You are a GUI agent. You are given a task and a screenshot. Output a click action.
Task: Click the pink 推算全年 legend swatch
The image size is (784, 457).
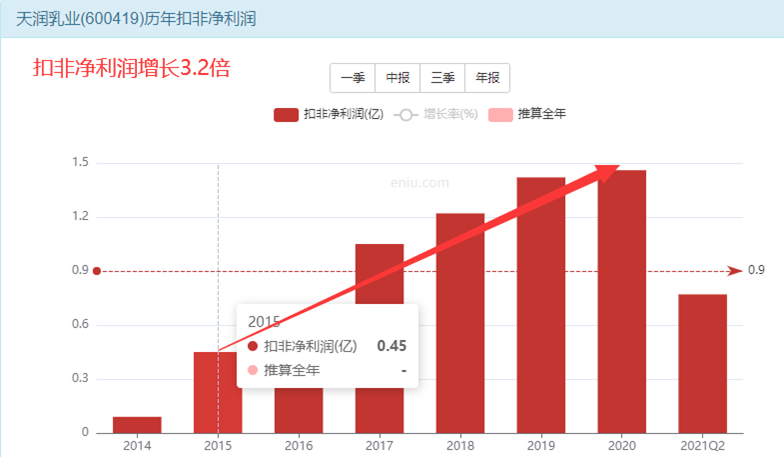click(x=500, y=115)
